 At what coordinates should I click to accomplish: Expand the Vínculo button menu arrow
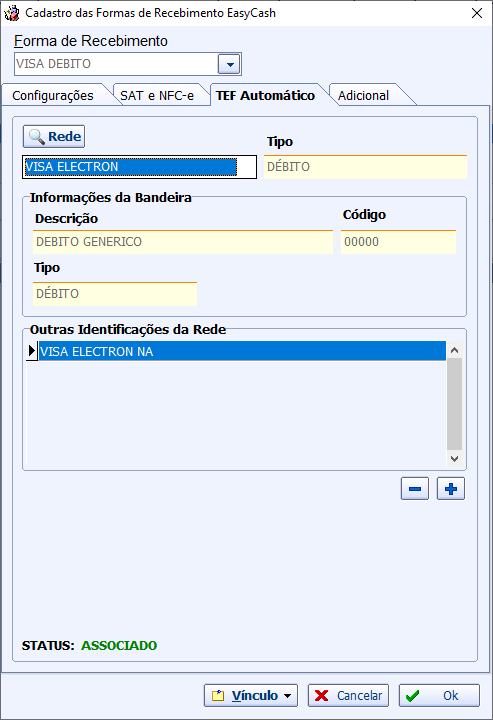(x=287, y=696)
